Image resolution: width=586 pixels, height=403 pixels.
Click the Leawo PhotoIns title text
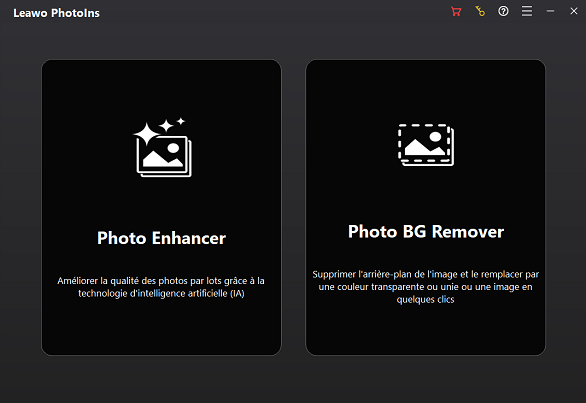click(x=56, y=13)
